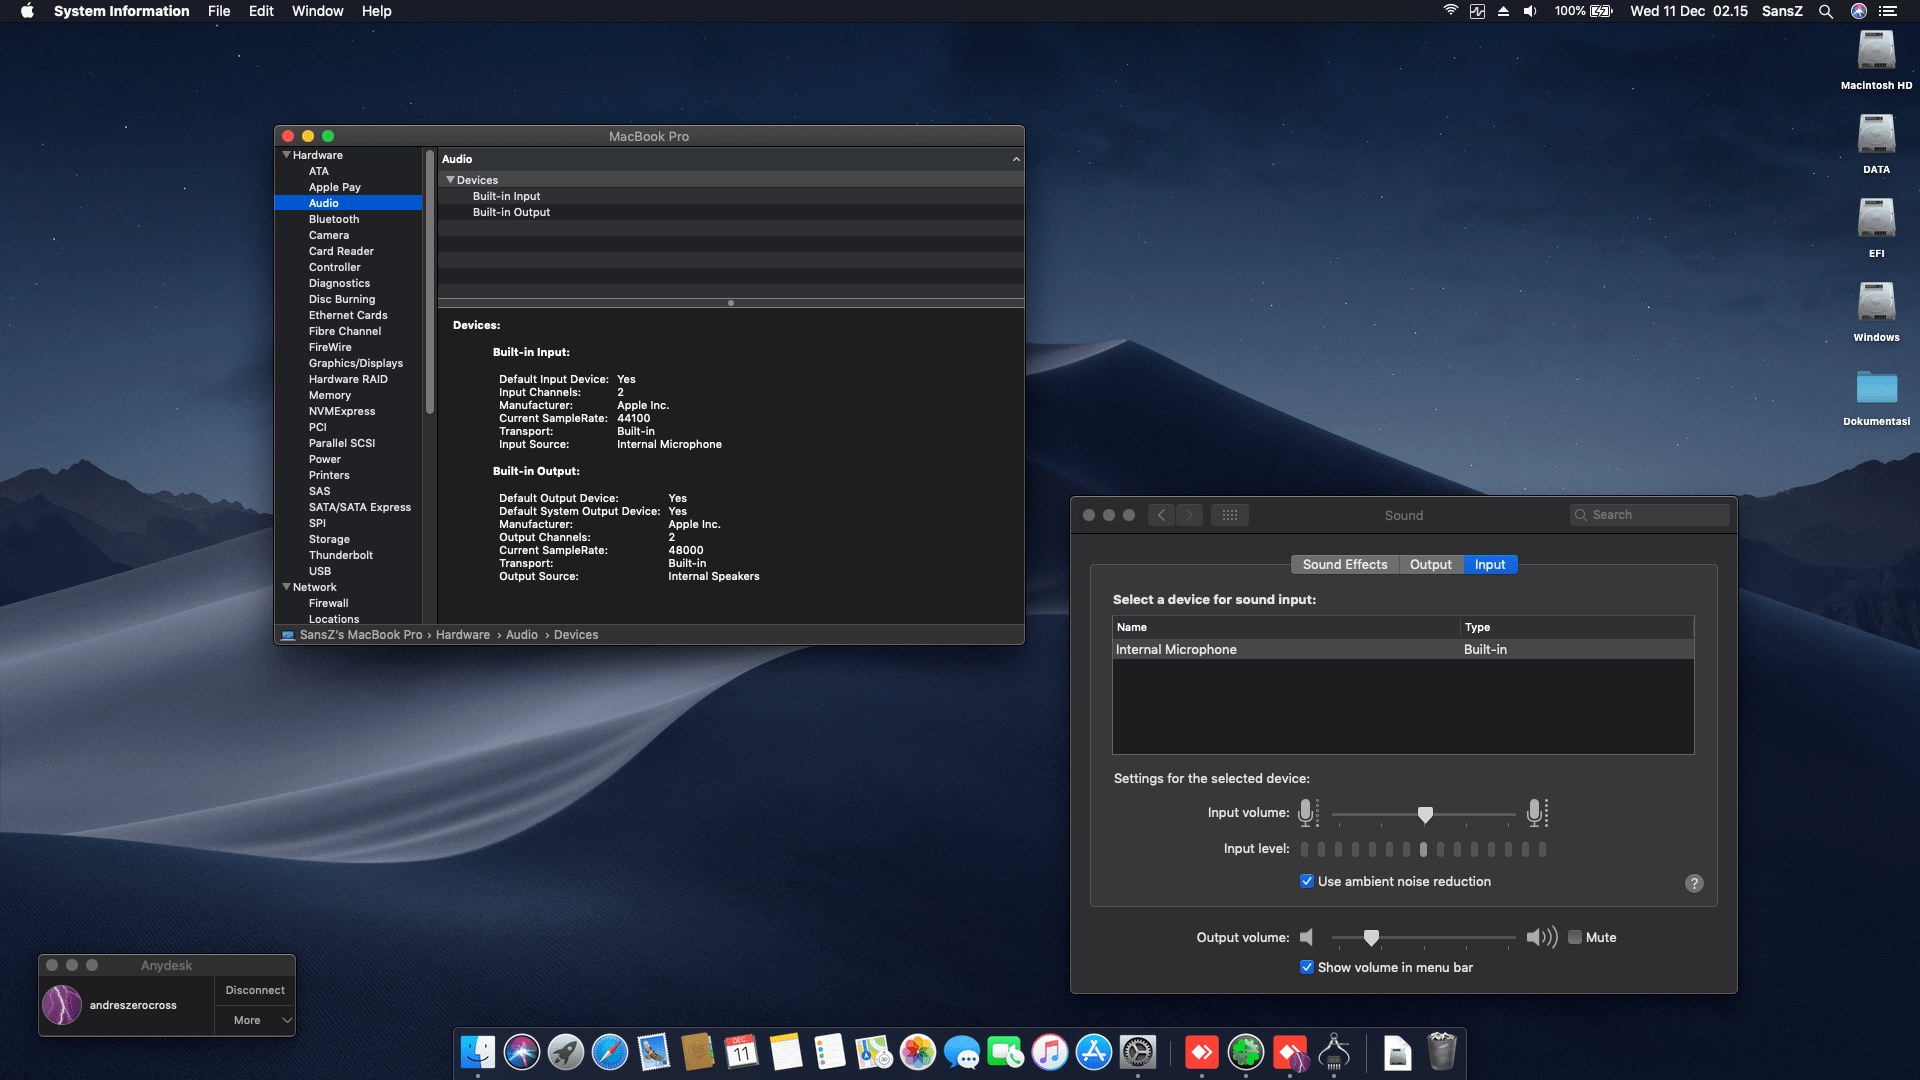Activate Siri from the Dock
This screenshot has height=1080, width=1920.
coord(521,1052)
